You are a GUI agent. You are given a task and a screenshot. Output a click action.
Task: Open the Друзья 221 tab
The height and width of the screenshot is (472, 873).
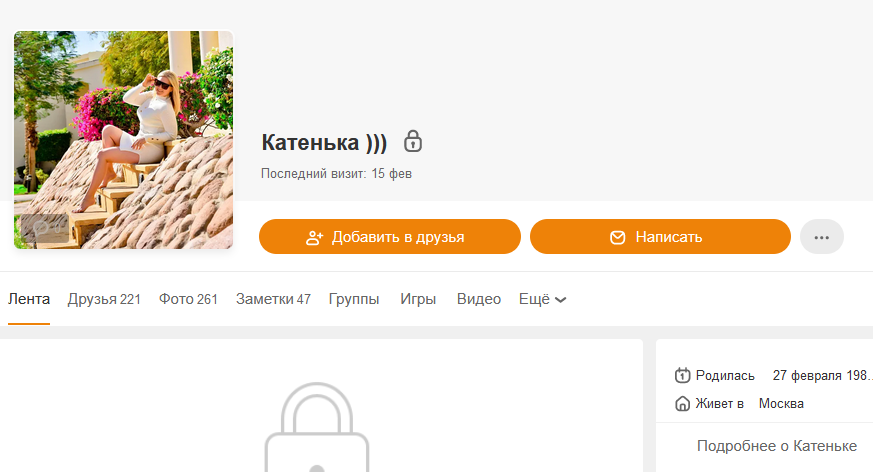point(104,299)
